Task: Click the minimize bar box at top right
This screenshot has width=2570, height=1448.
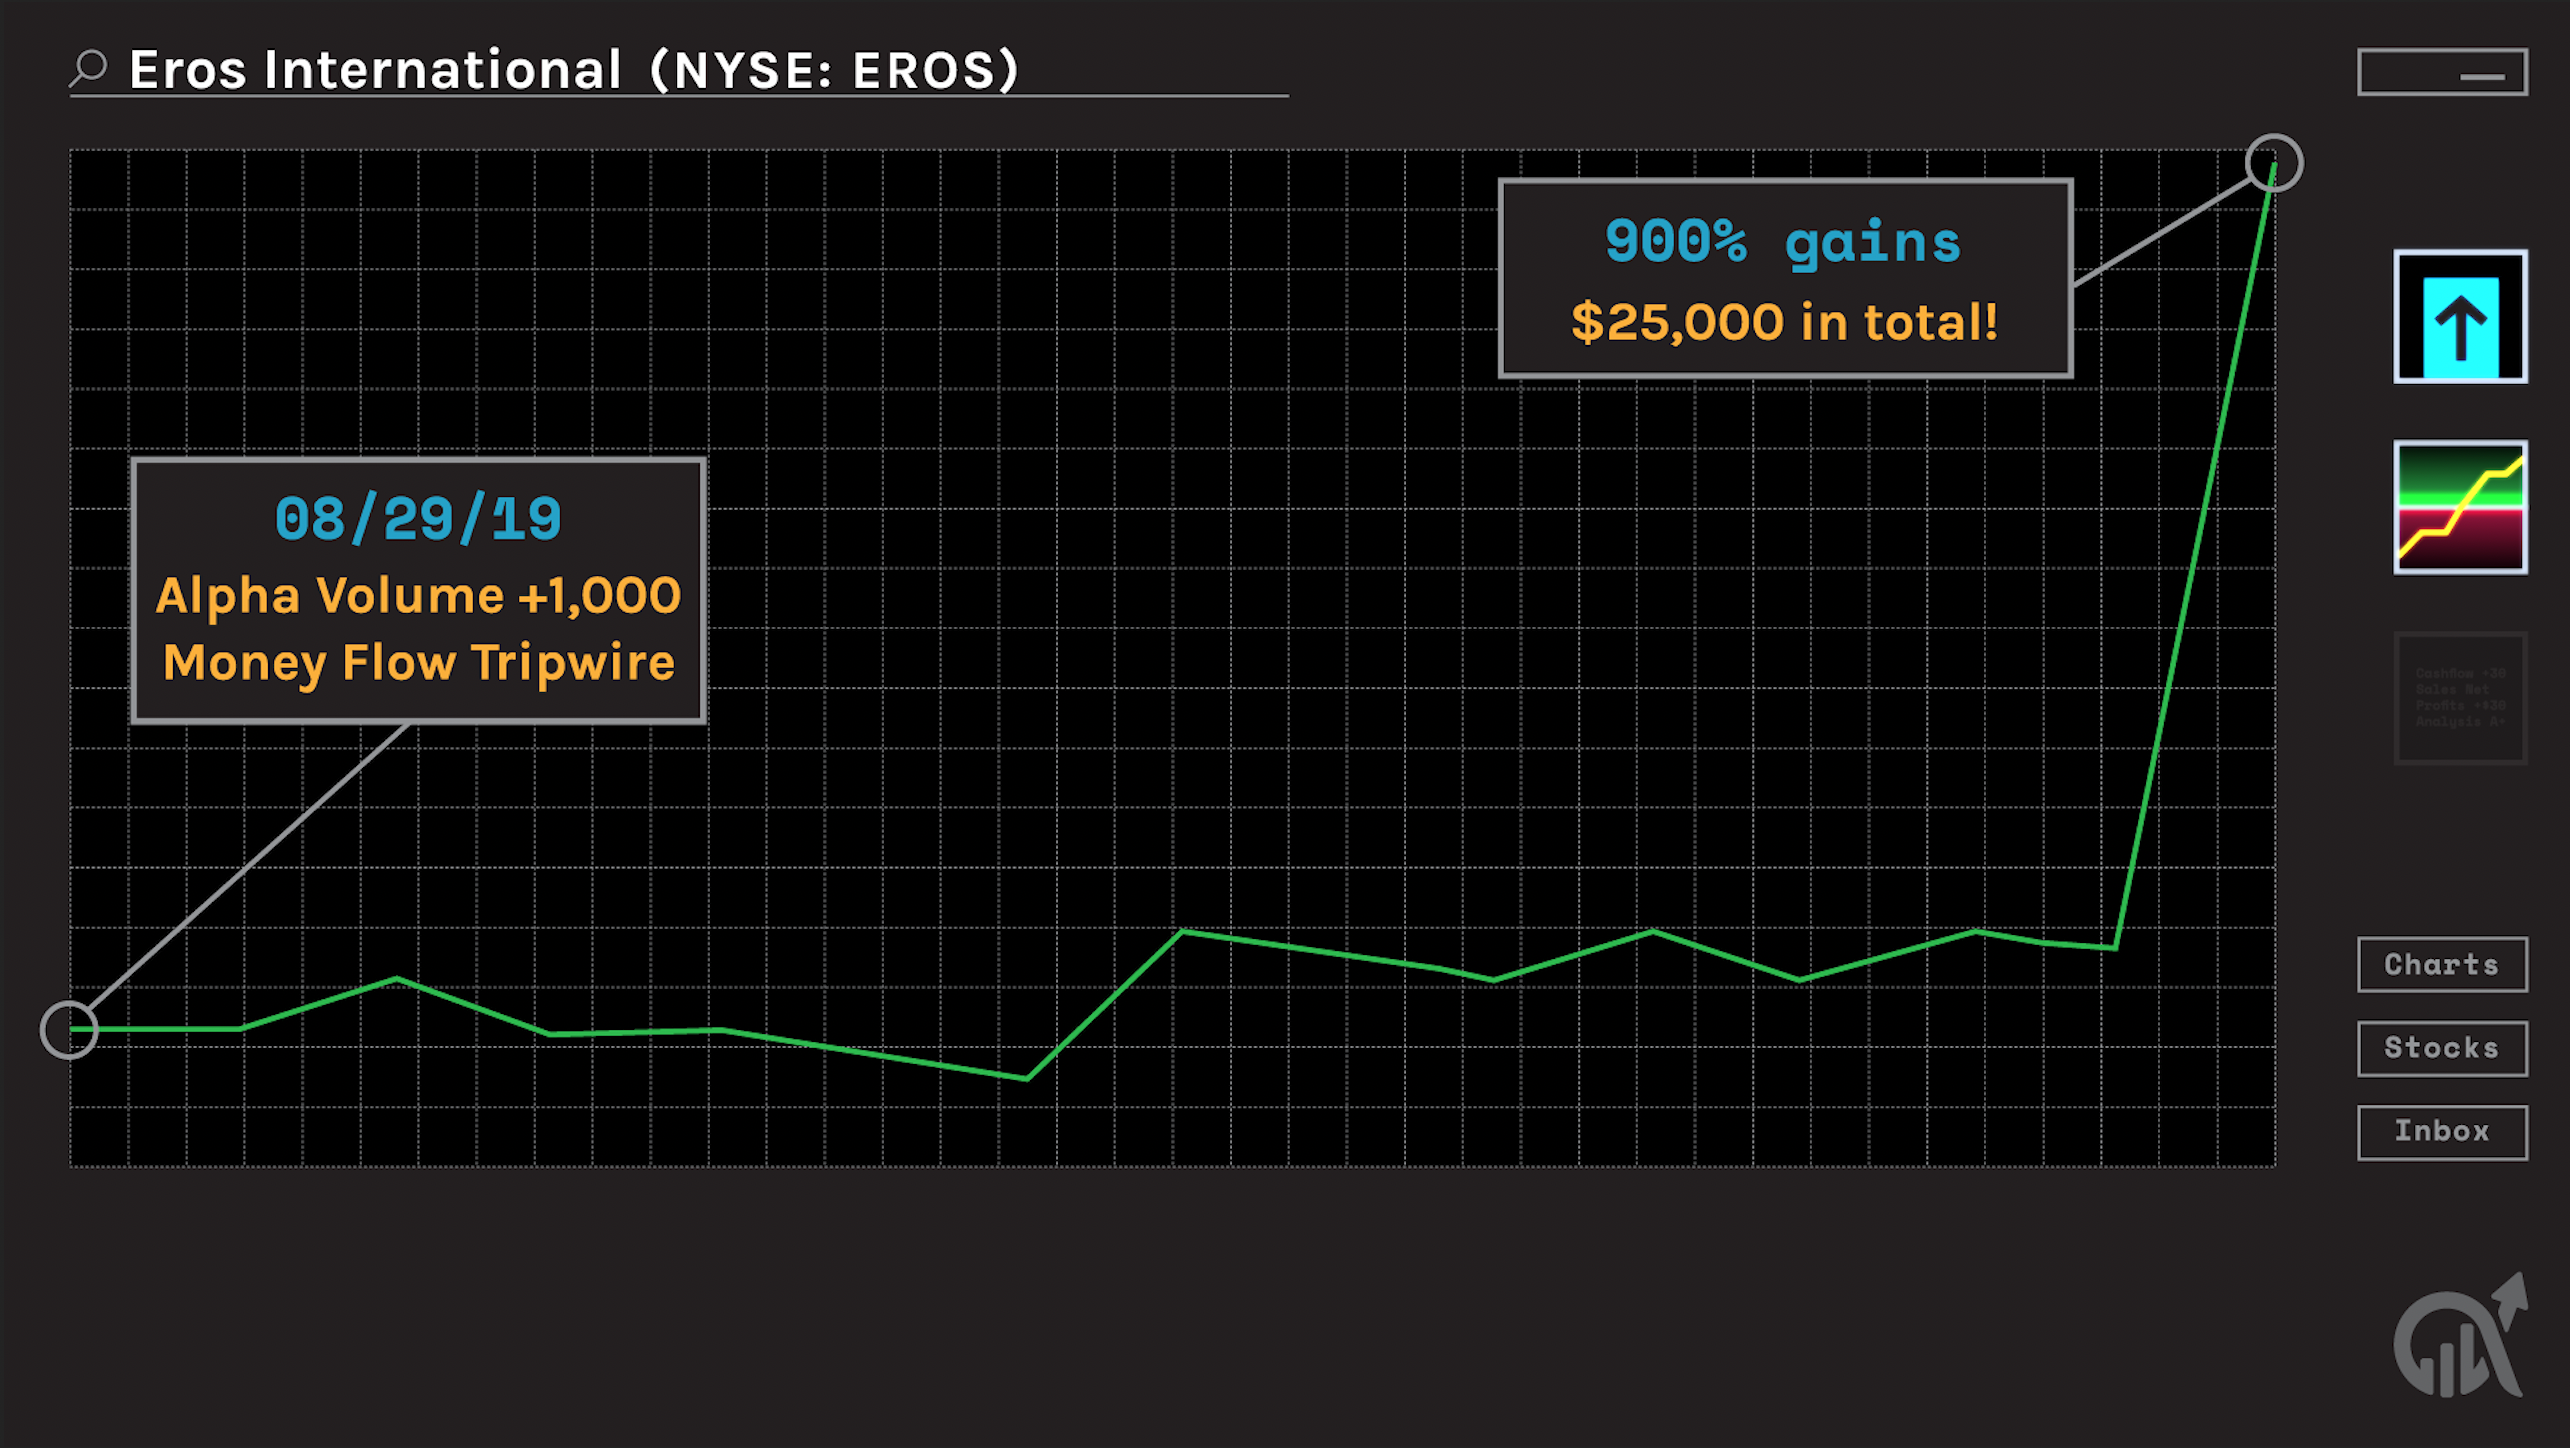Action: pyautogui.click(x=2442, y=72)
